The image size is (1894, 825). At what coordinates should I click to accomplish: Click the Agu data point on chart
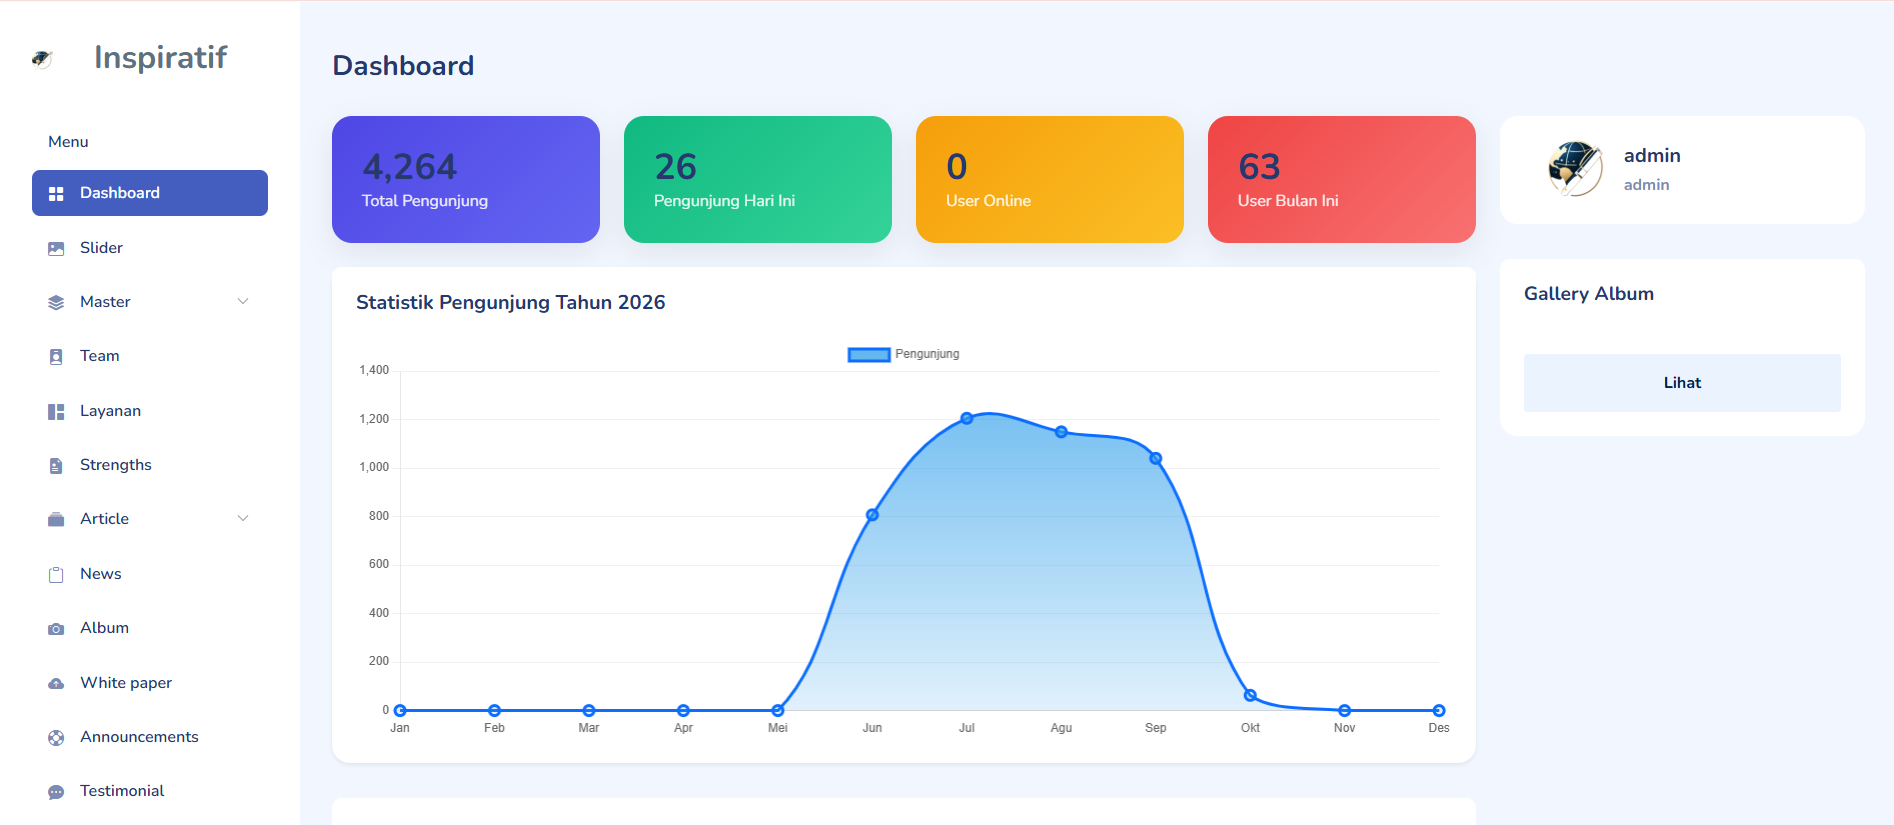pyautogui.click(x=1061, y=432)
